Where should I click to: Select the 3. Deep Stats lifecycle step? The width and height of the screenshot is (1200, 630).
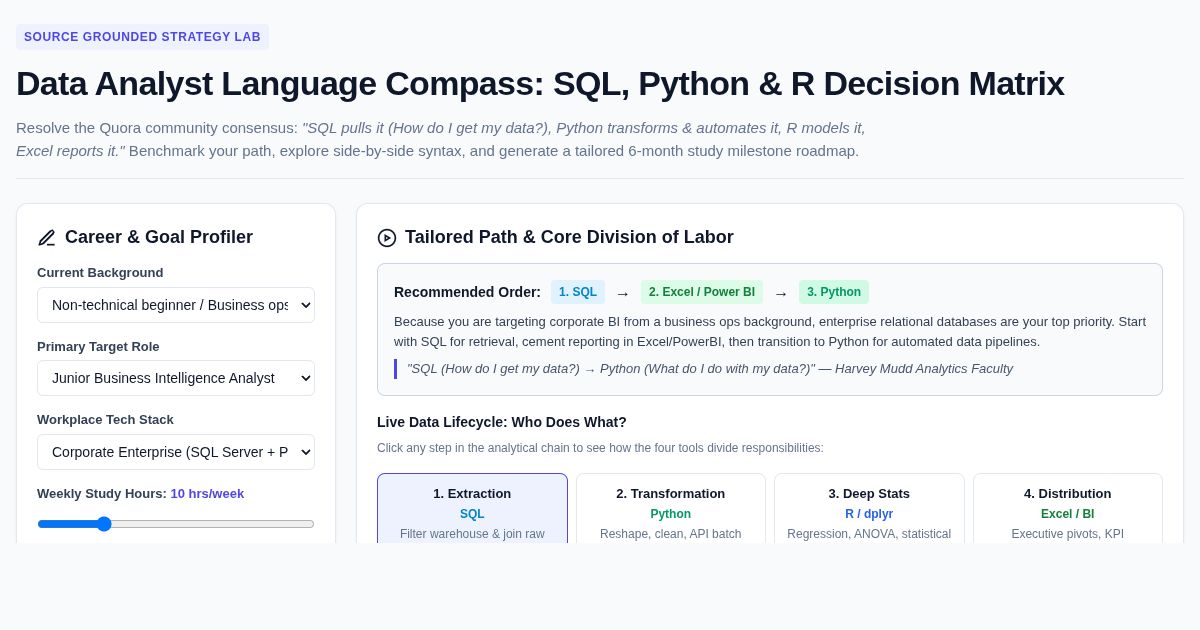coord(869,509)
